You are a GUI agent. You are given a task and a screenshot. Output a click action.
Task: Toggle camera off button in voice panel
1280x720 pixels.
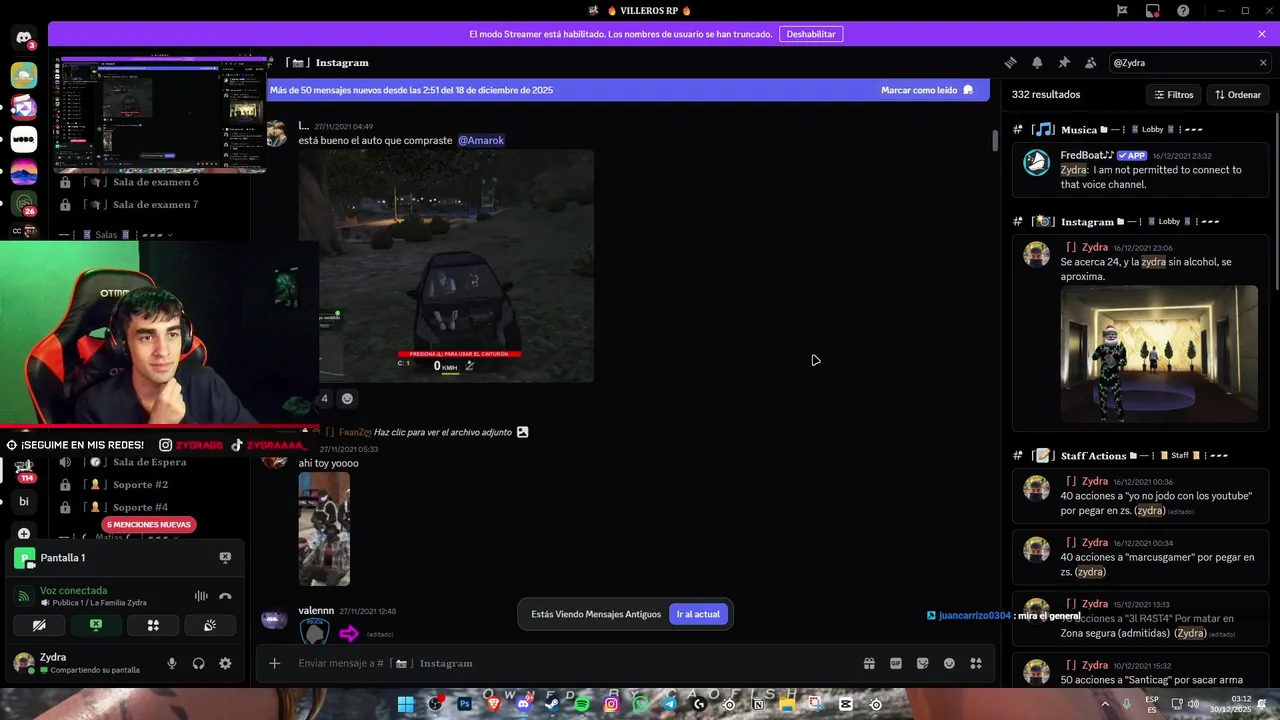(39, 625)
